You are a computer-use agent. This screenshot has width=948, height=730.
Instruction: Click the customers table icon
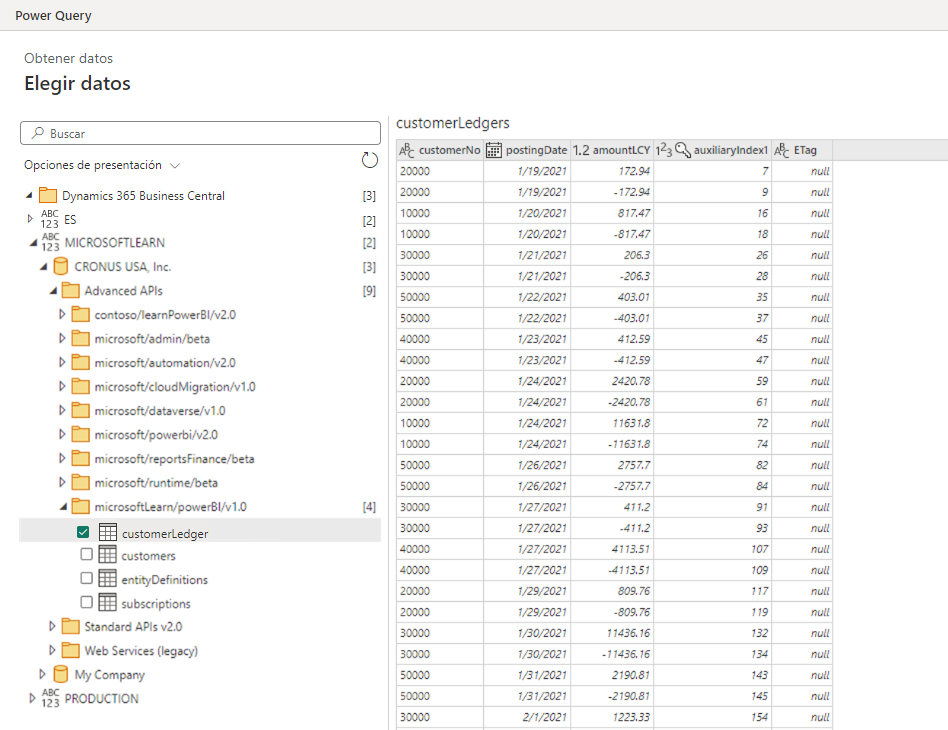click(108, 554)
